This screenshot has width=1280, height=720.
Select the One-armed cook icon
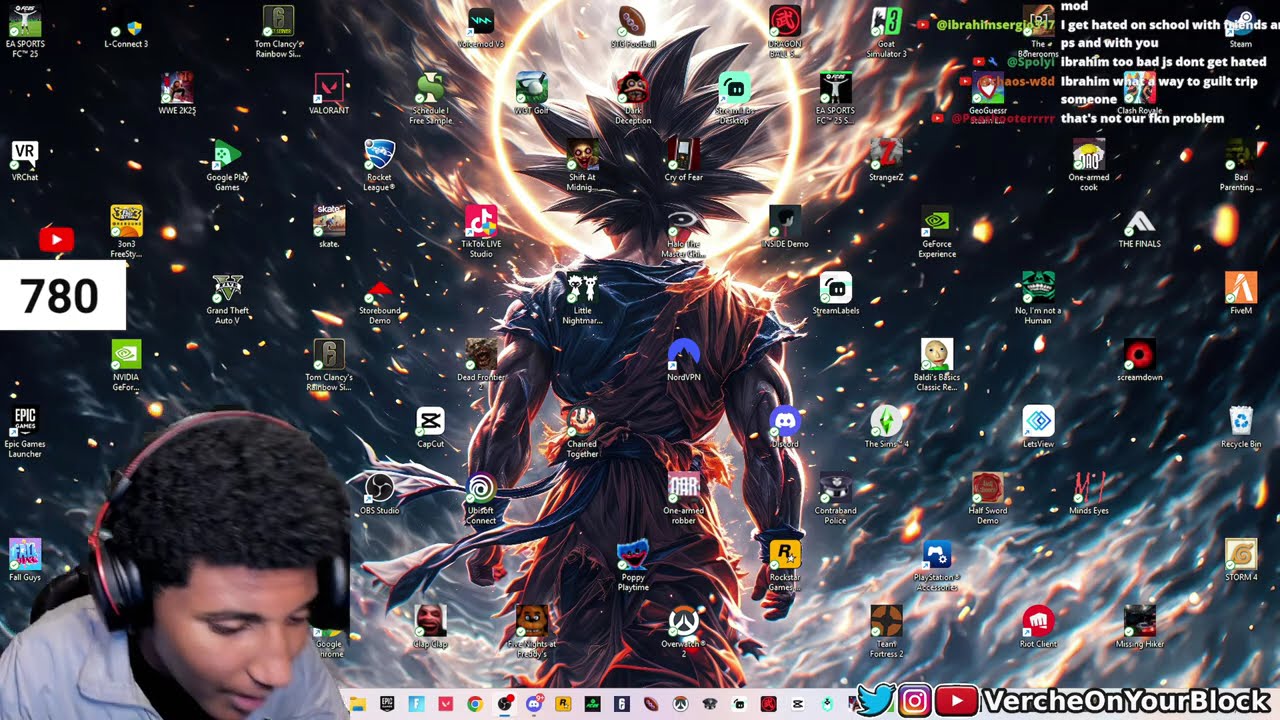[x=1089, y=165]
